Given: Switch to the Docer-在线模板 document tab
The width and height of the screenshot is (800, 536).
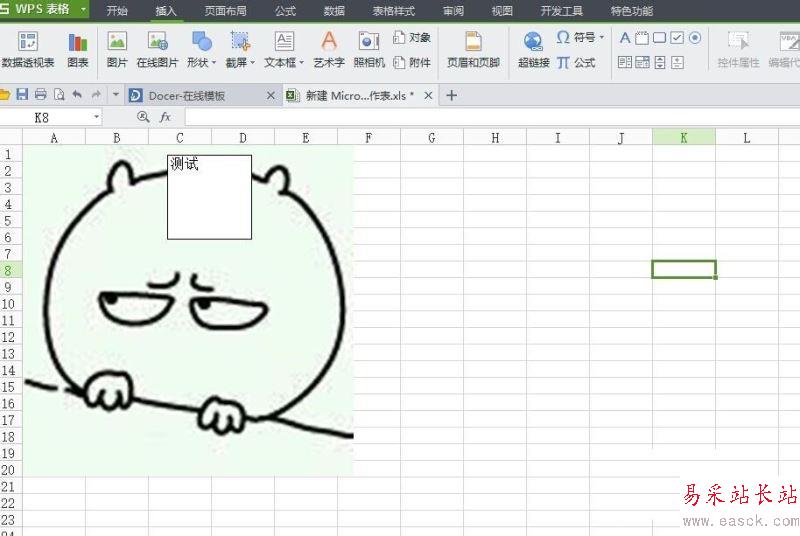Looking at the screenshot, I should pyautogui.click(x=203, y=95).
